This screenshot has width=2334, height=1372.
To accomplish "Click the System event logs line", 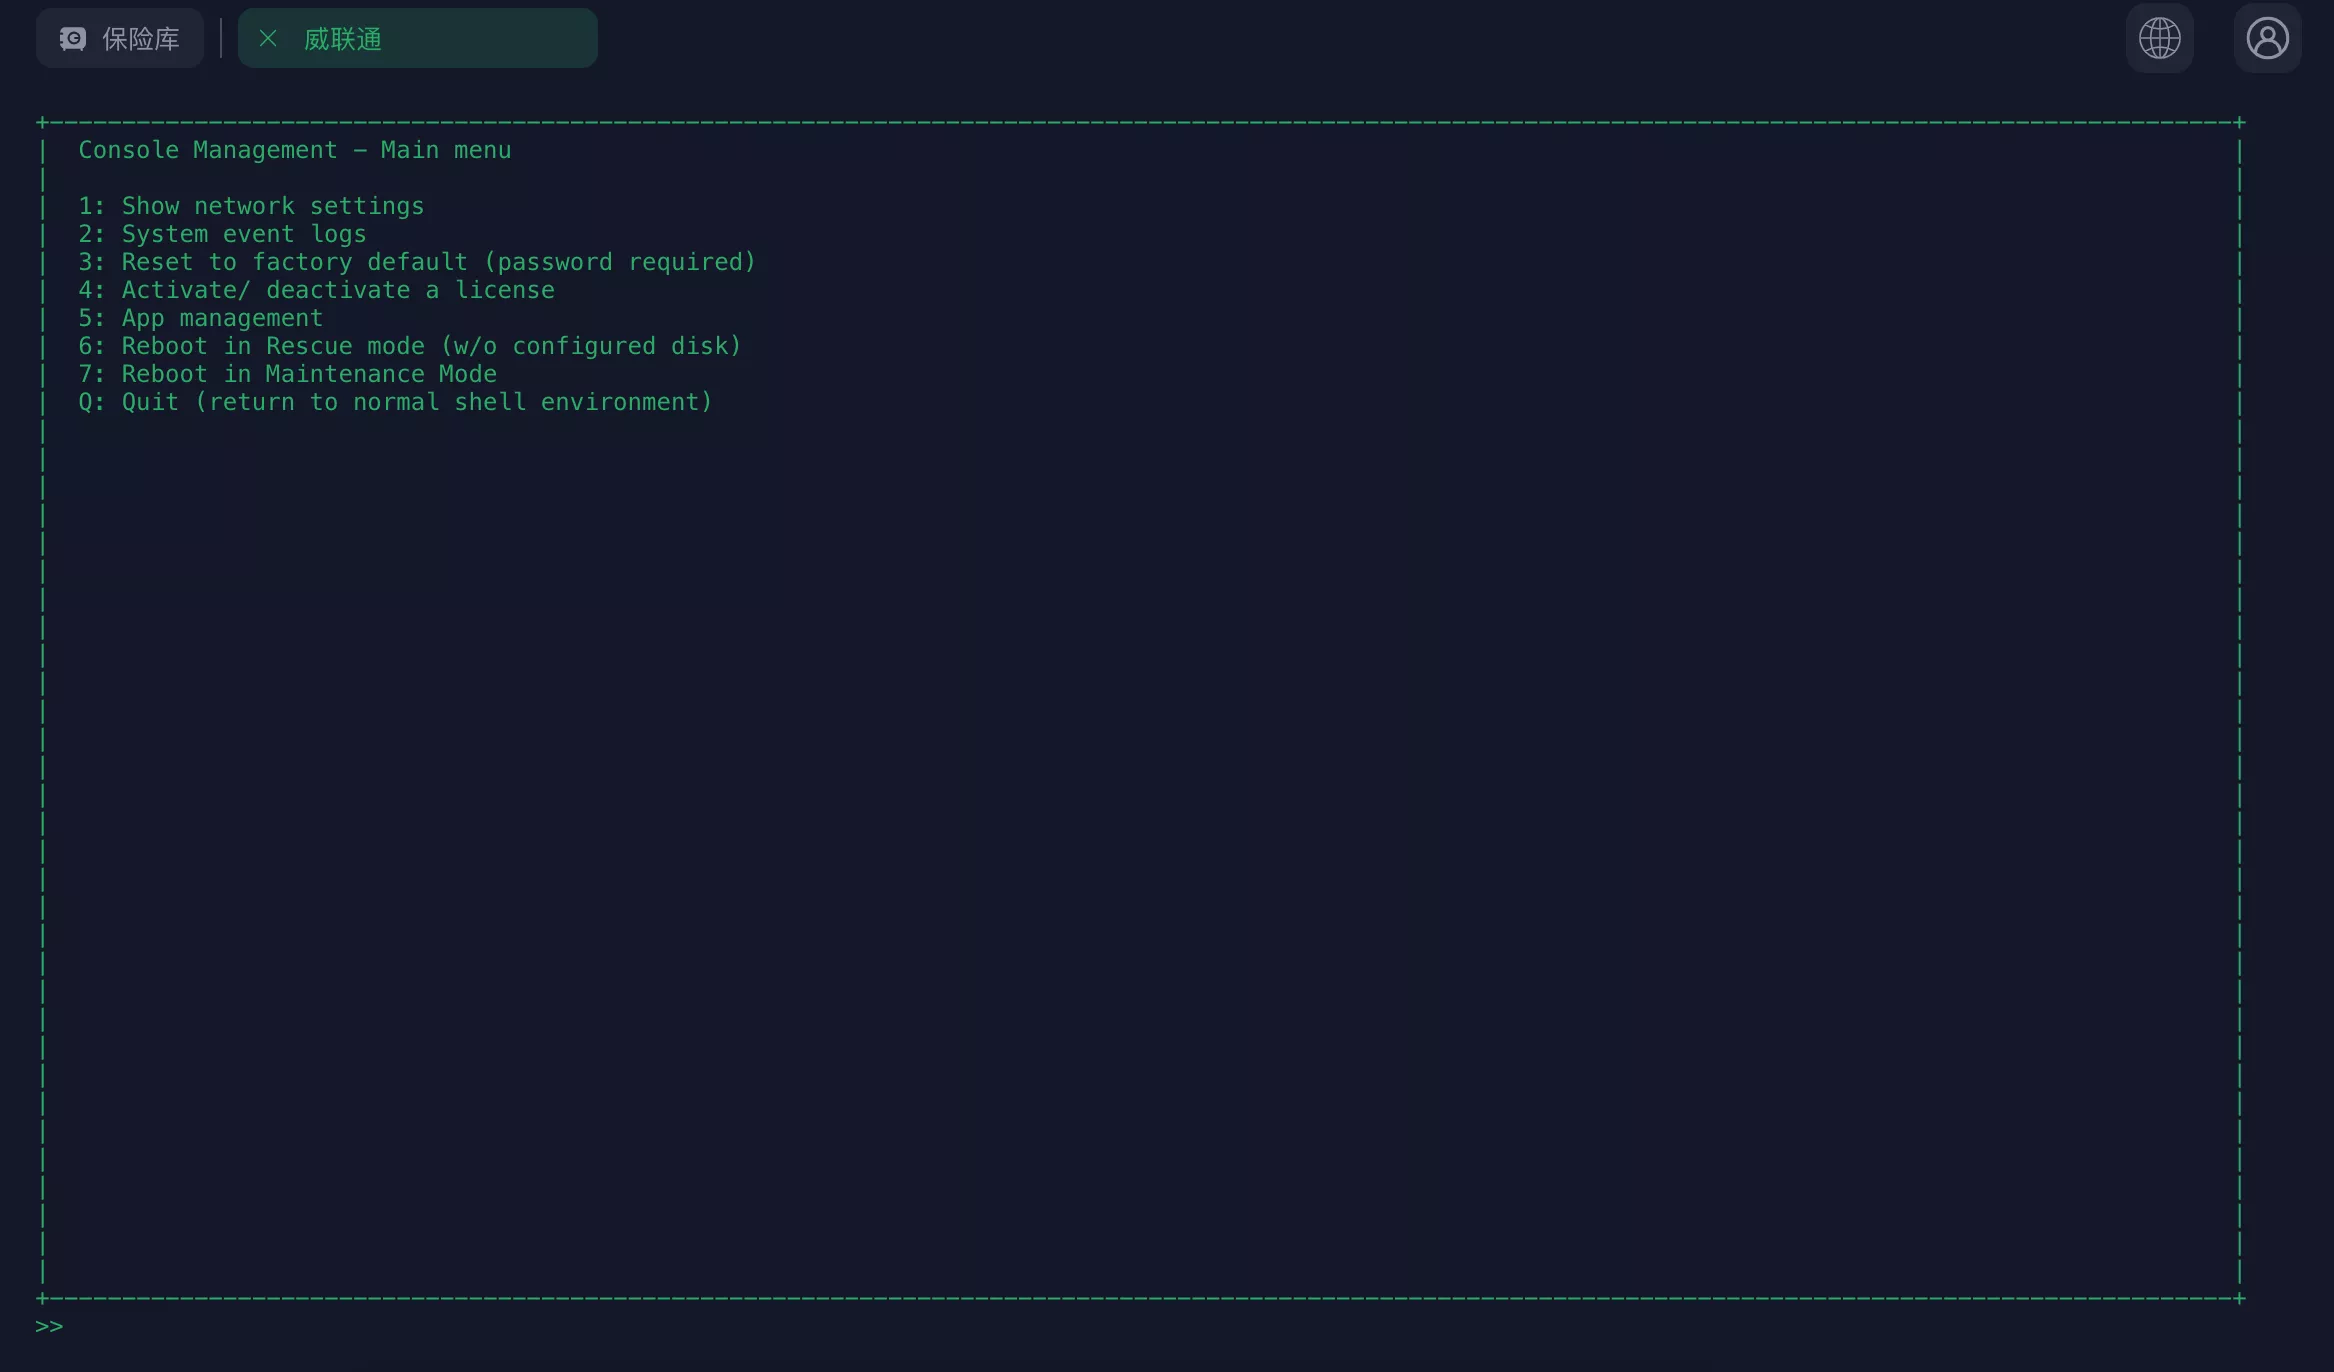I will pos(243,234).
